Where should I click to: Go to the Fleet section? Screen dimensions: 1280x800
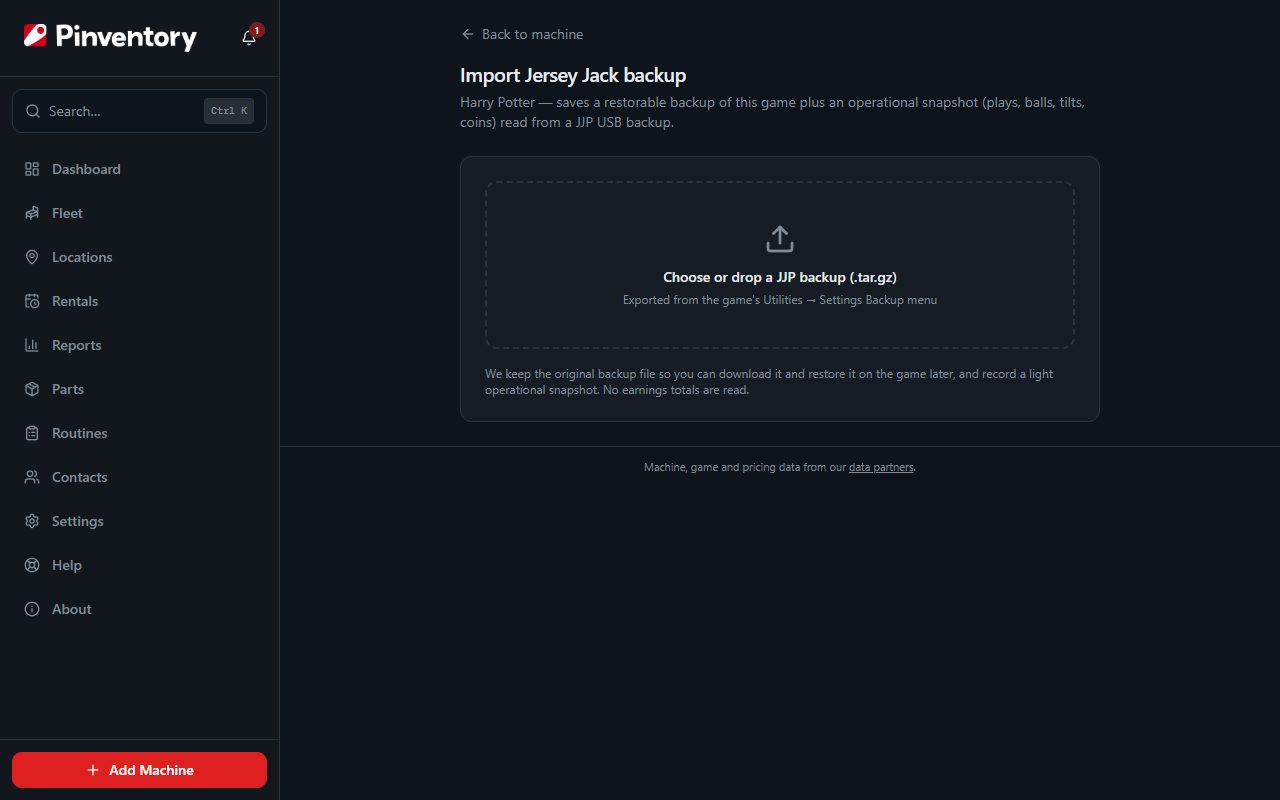[139, 213]
